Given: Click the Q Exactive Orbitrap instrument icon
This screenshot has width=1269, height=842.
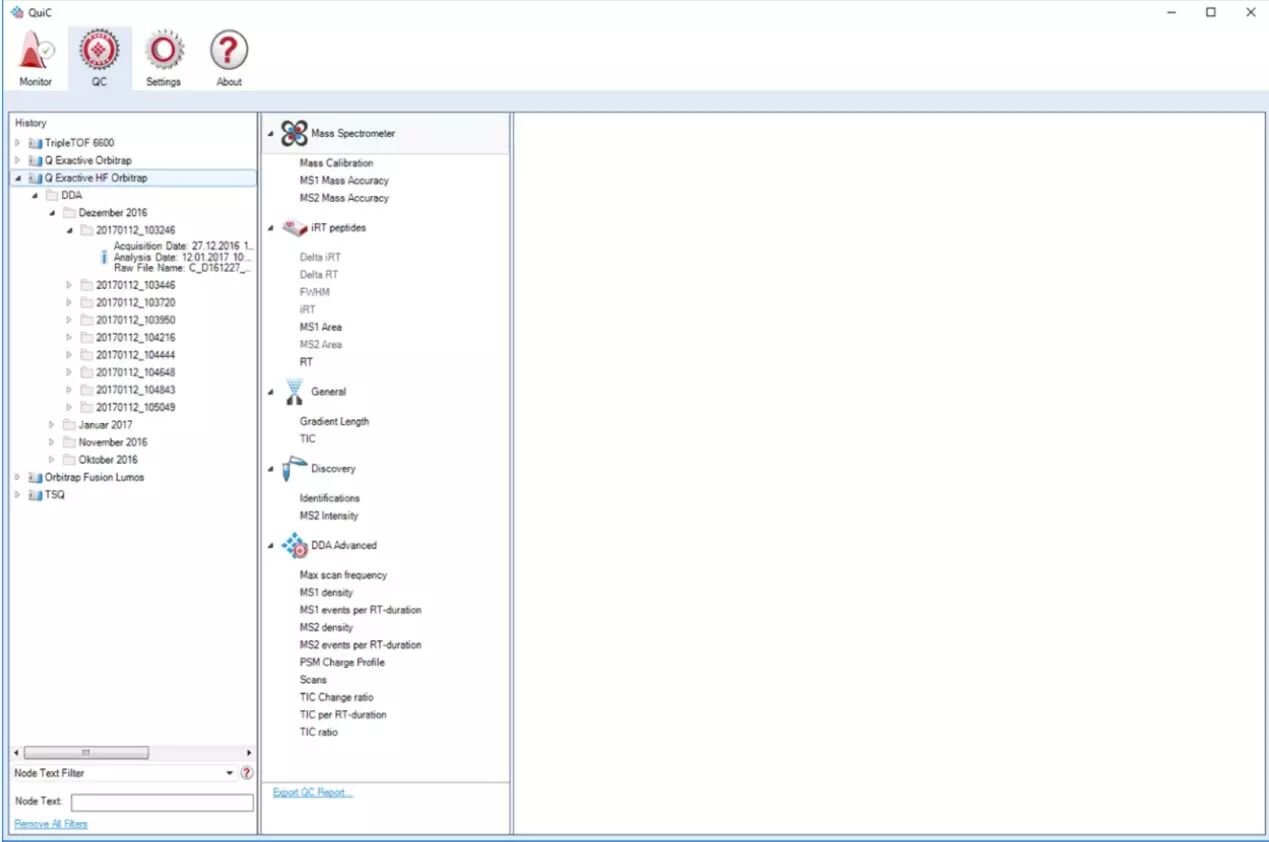Looking at the screenshot, I should 36,160.
